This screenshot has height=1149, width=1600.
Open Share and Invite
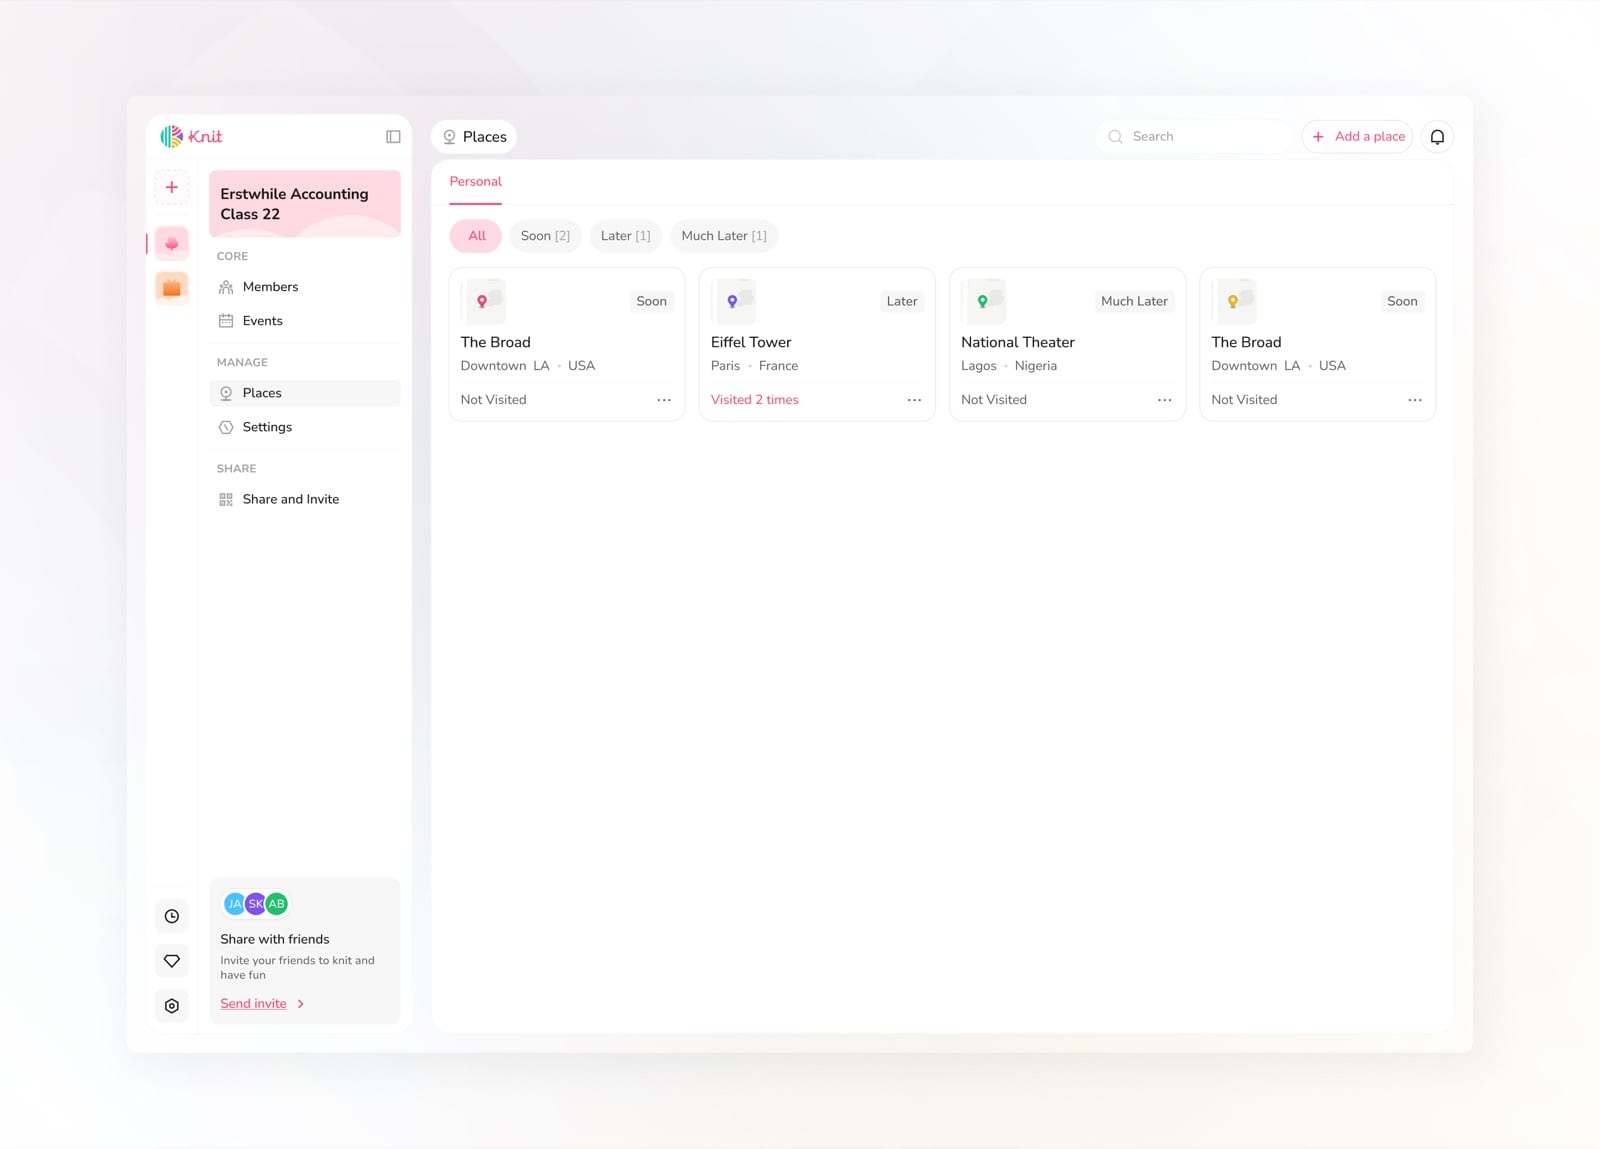(305, 499)
